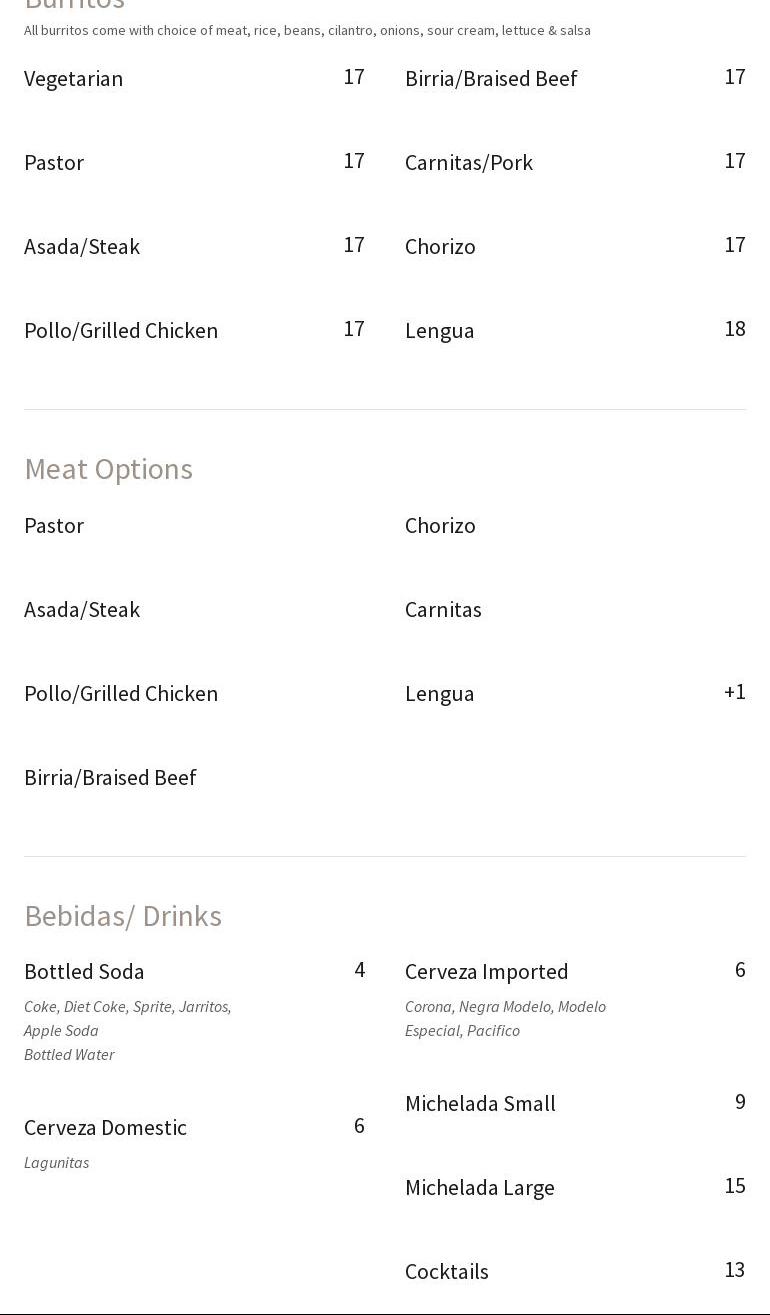Click the price 15 for Michelada Large
The image size is (770, 1315).
pos(735,1186)
